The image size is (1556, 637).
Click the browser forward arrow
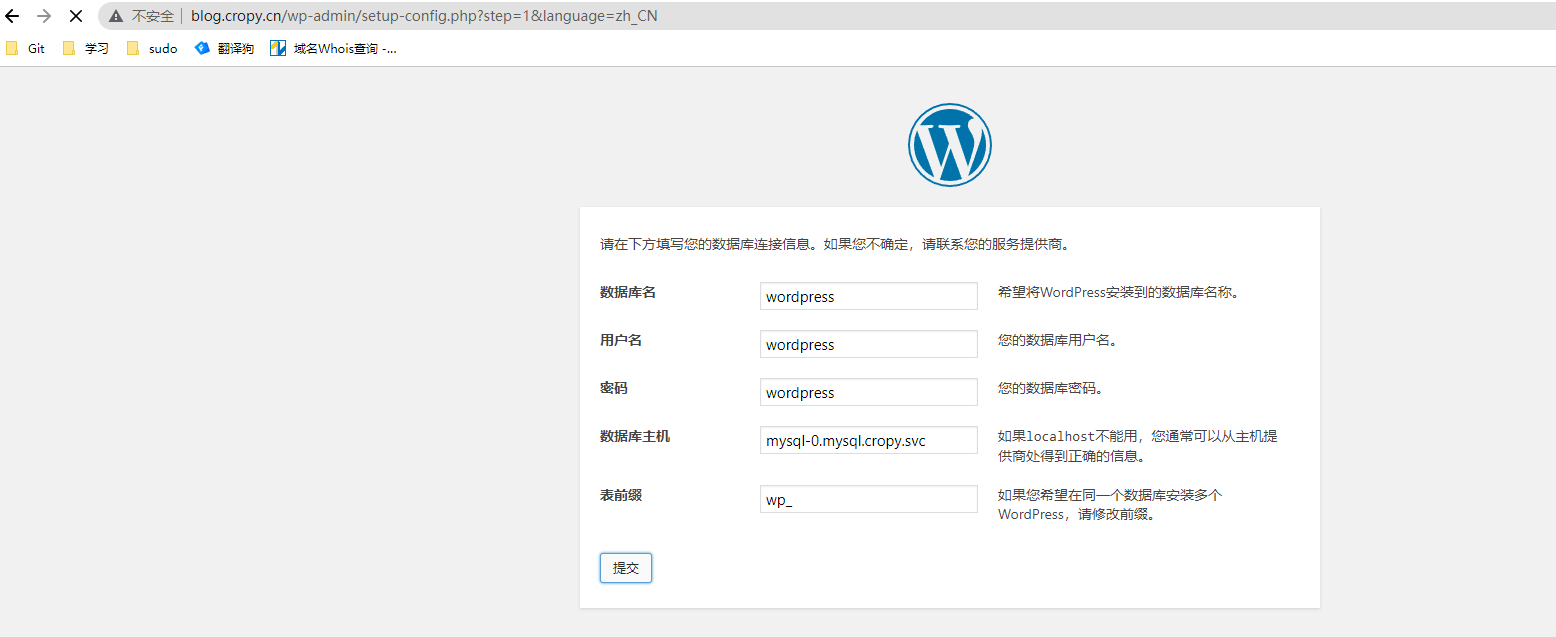pyautogui.click(x=43, y=16)
